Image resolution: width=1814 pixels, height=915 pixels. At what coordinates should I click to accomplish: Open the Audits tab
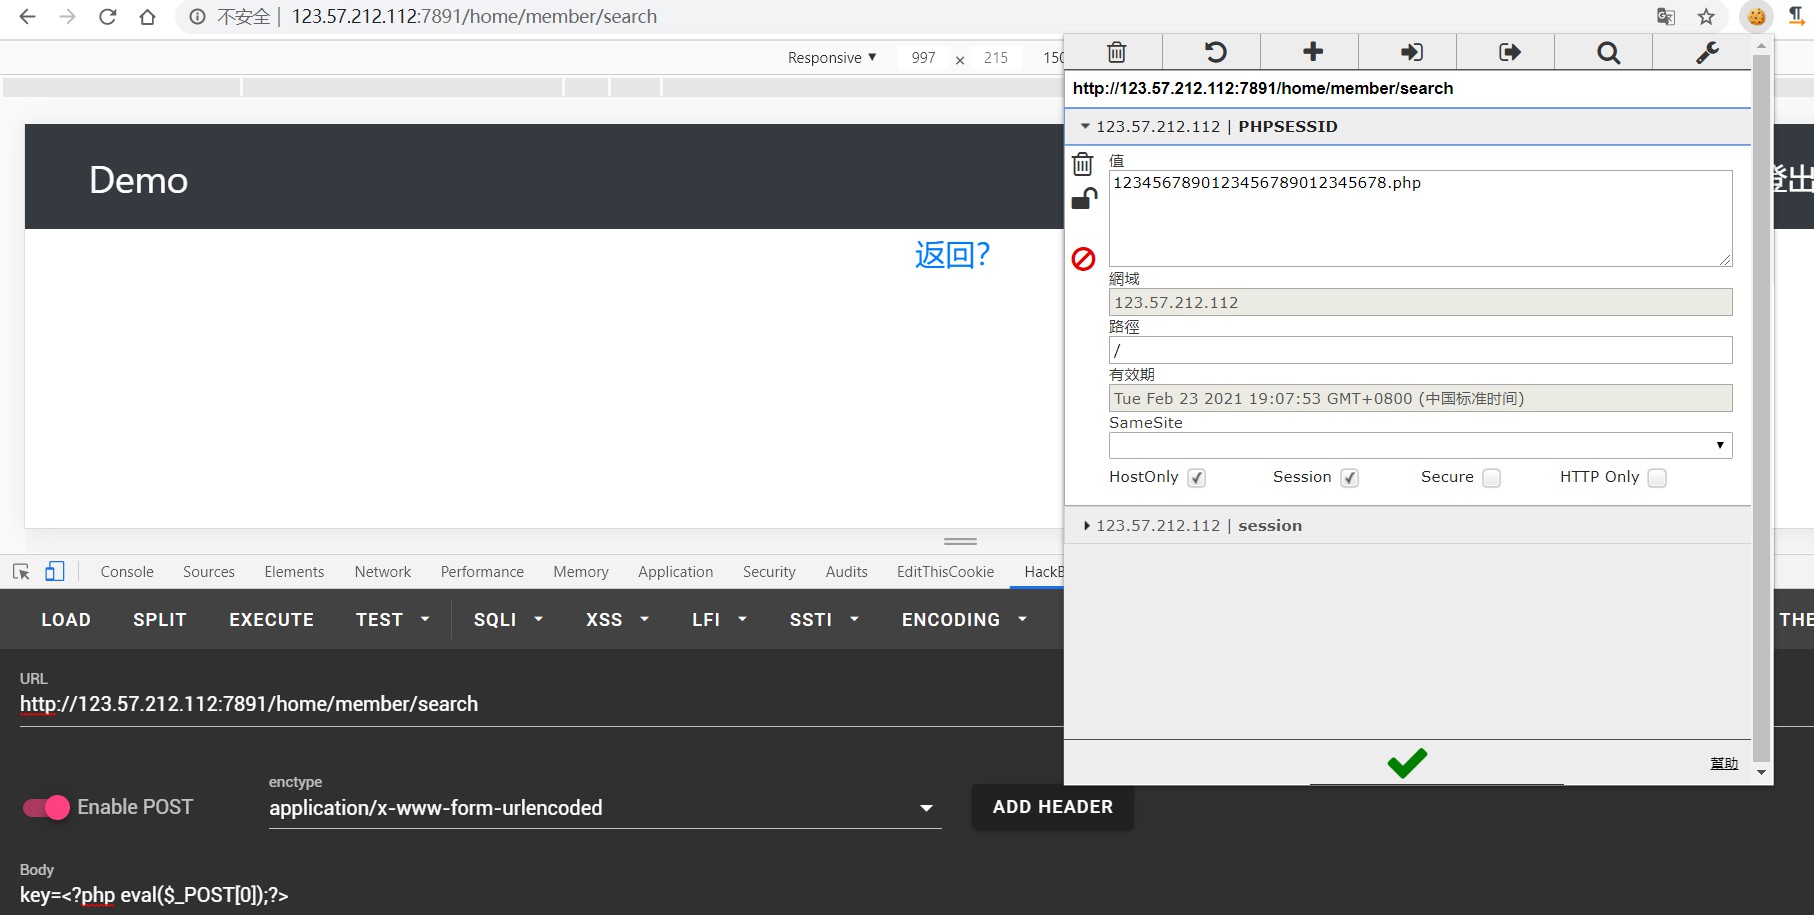coord(846,572)
